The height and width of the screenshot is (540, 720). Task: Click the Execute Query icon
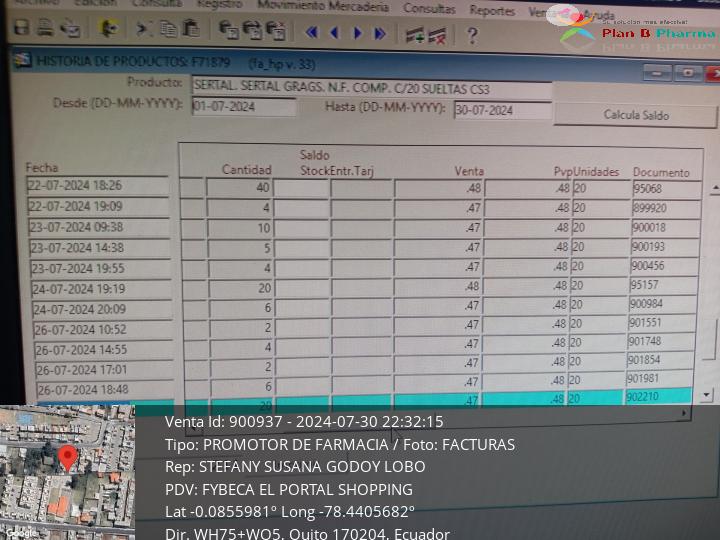coord(252,30)
